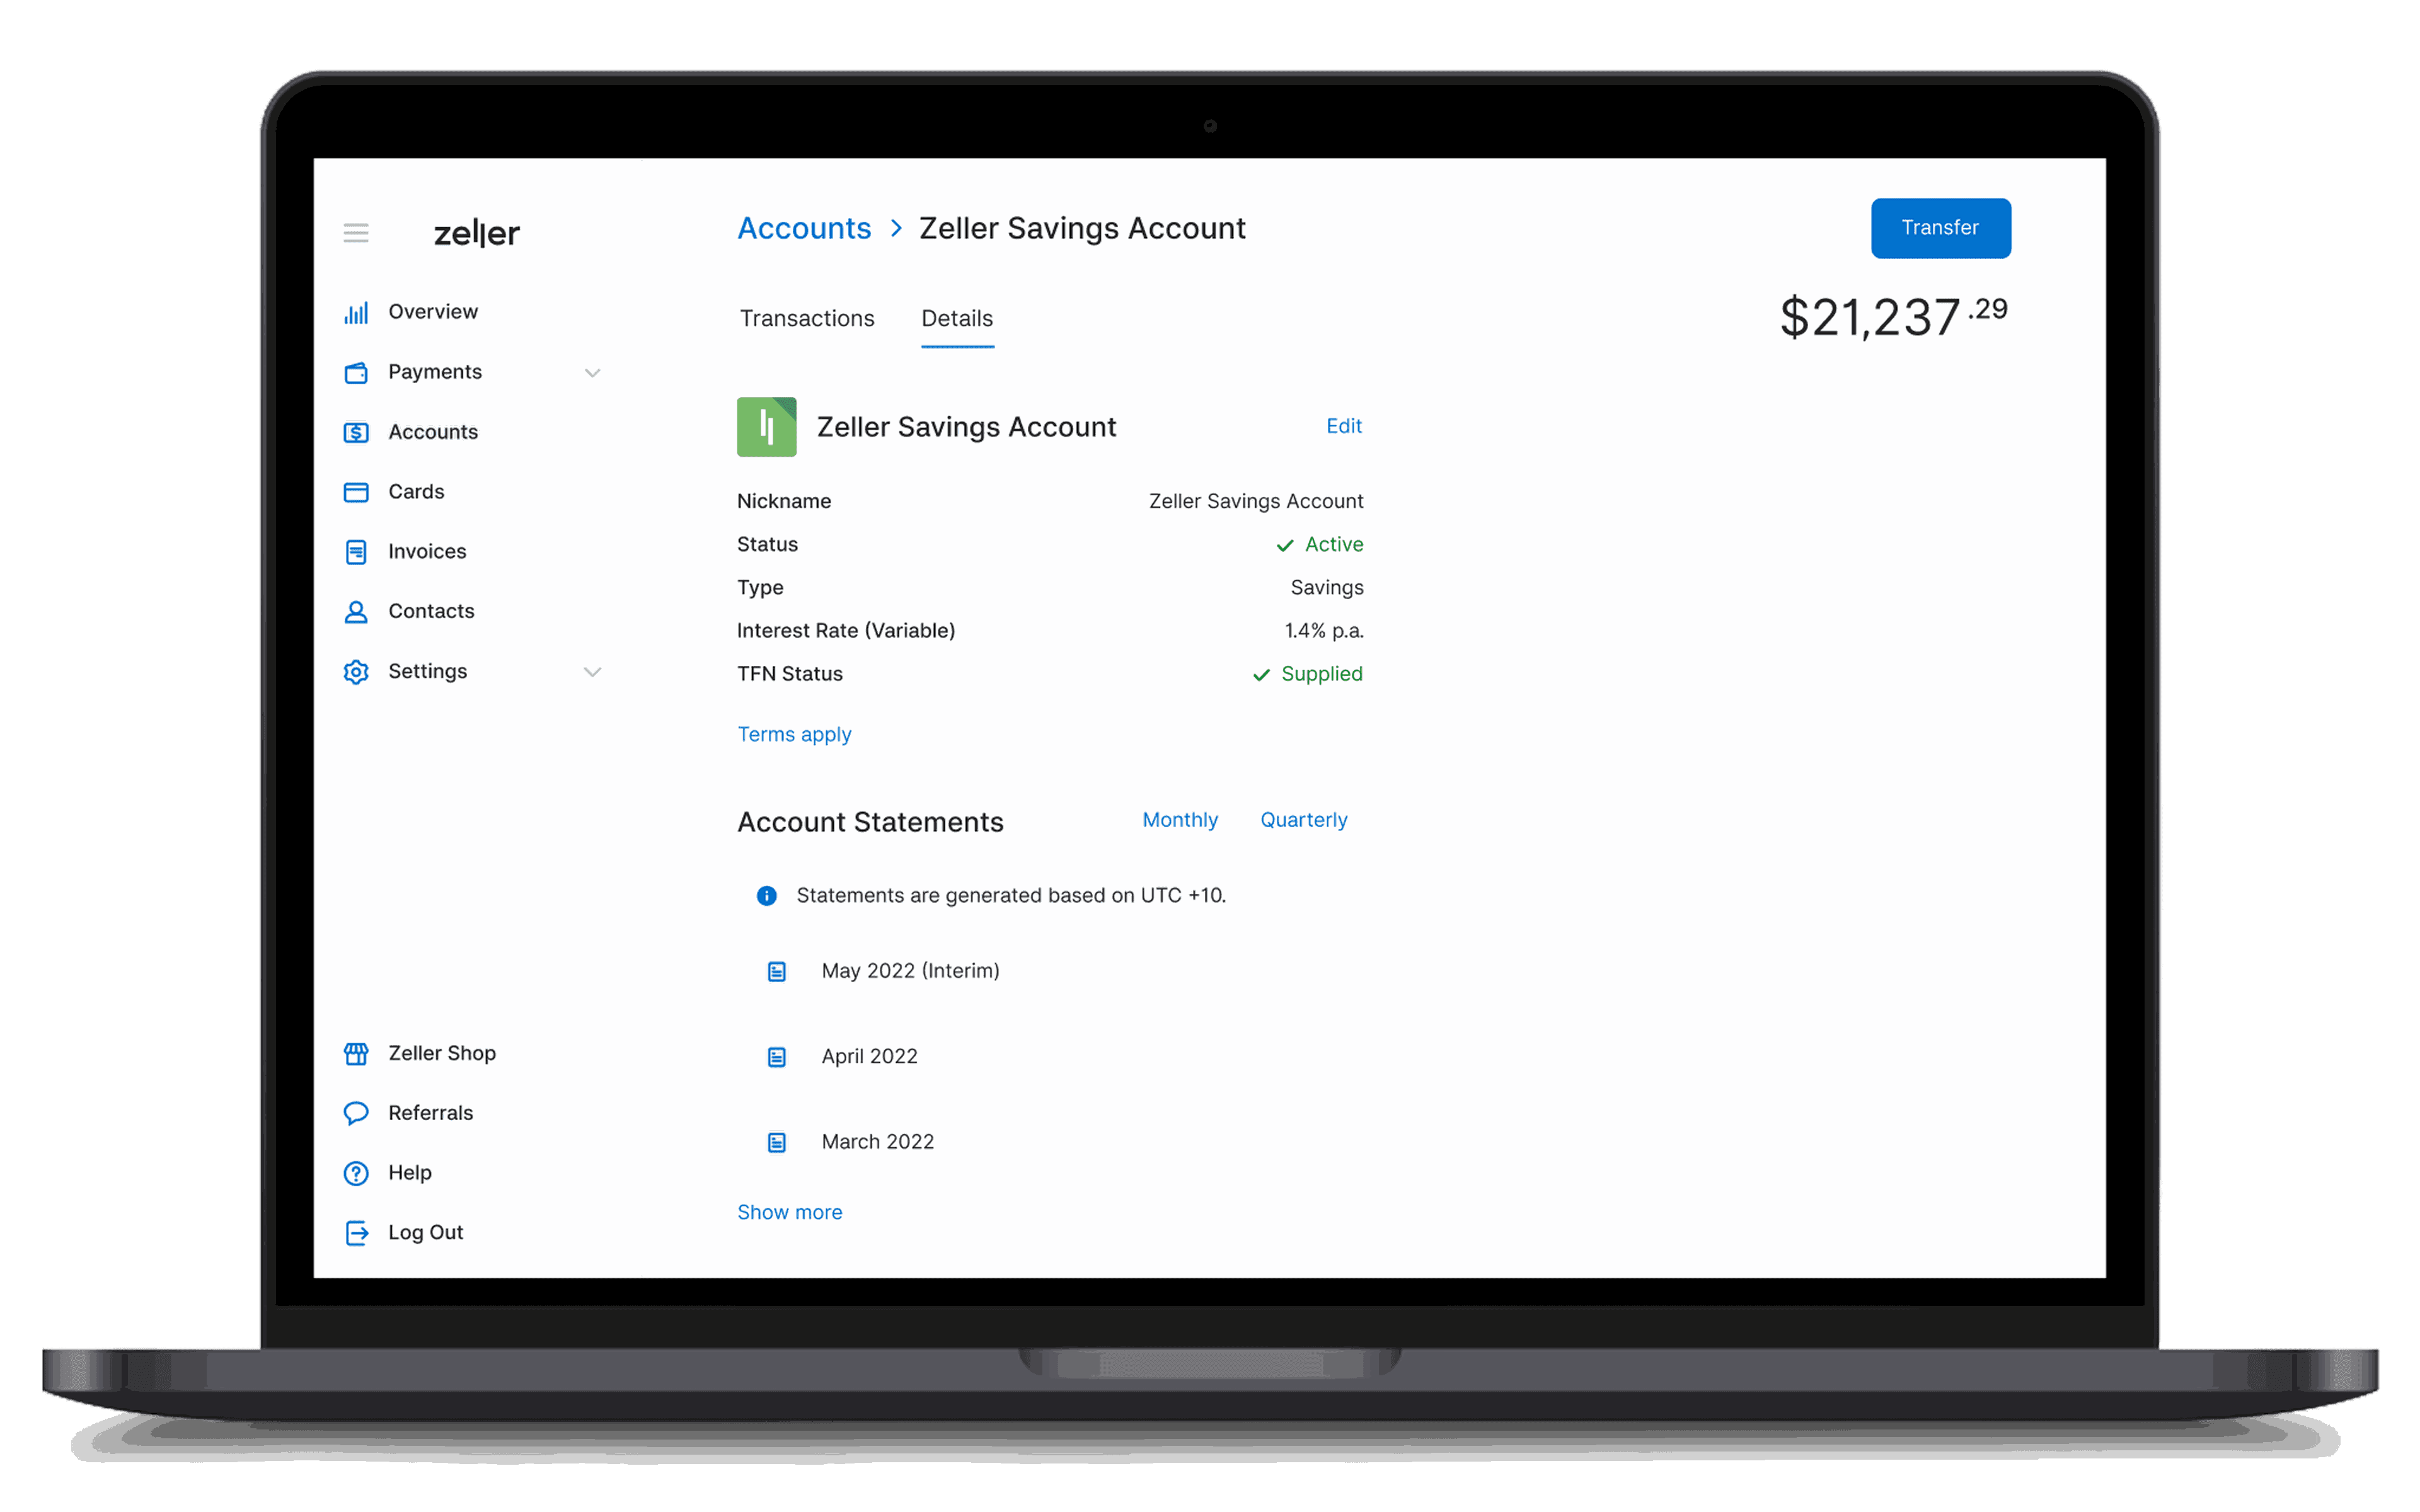Click the blue Transfer button
The width and height of the screenshot is (2420, 1512).
pyautogui.click(x=1940, y=228)
